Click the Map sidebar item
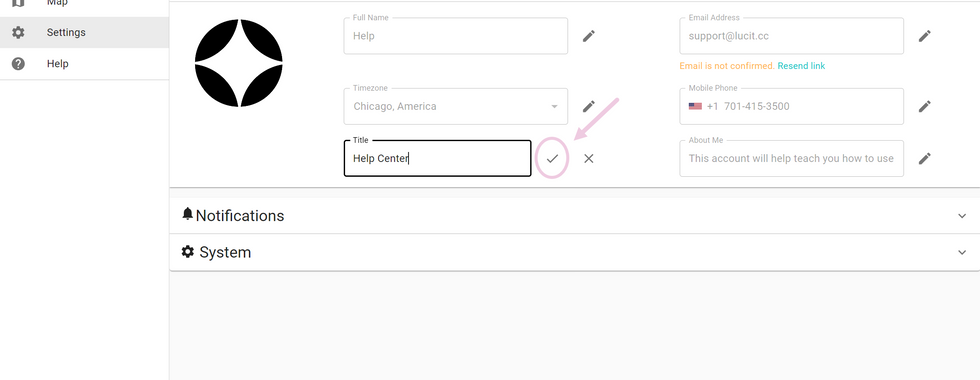The height and width of the screenshot is (380, 980). pos(84,4)
